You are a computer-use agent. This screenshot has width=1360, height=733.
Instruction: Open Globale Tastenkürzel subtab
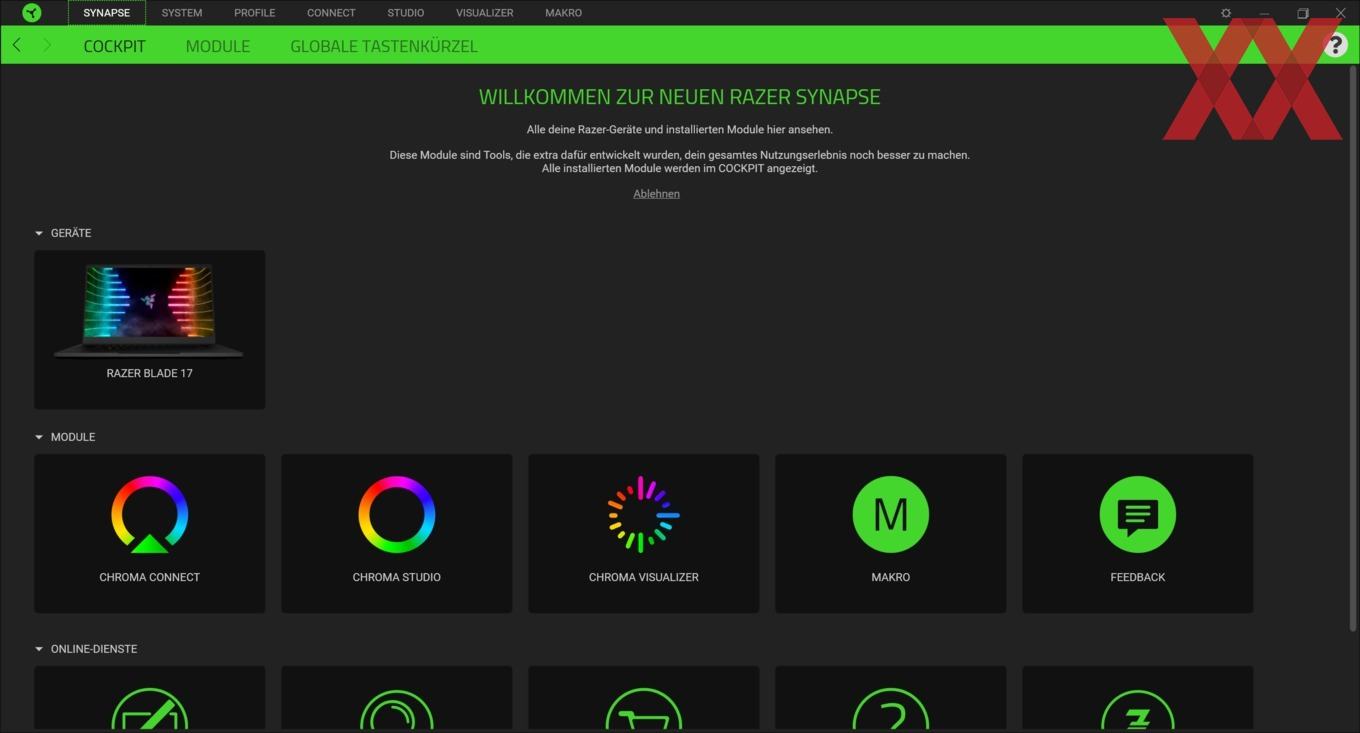[x=384, y=46]
